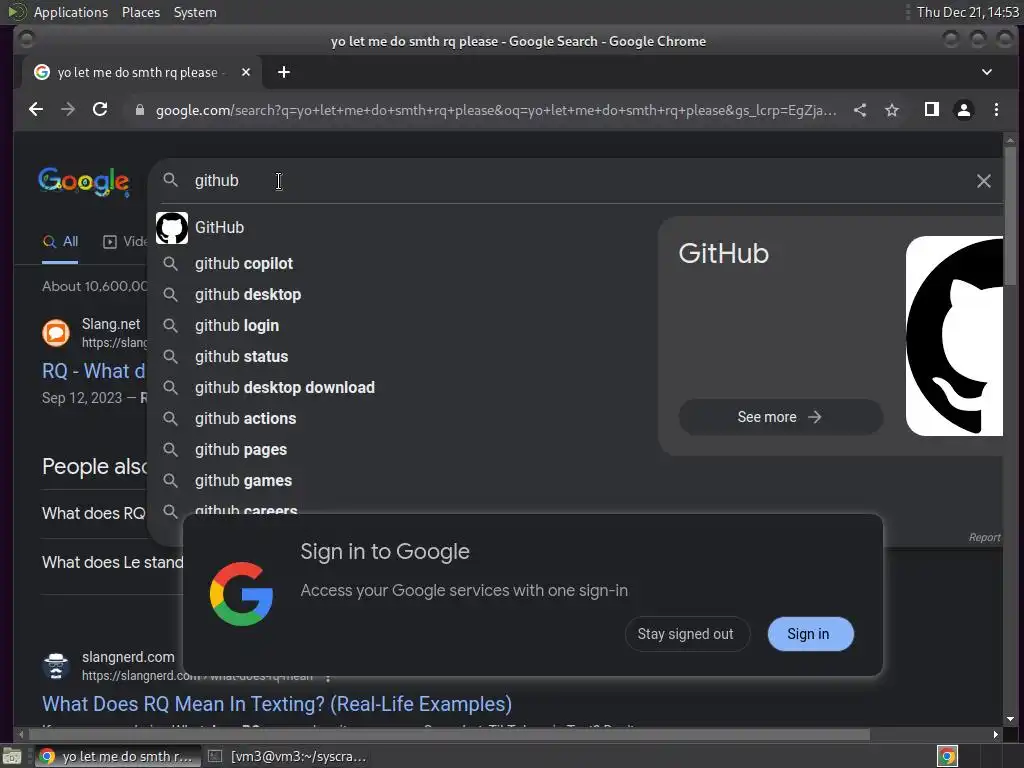Image resolution: width=1024 pixels, height=768 pixels.
Task: Click the address bar URL
Action: (x=496, y=110)
